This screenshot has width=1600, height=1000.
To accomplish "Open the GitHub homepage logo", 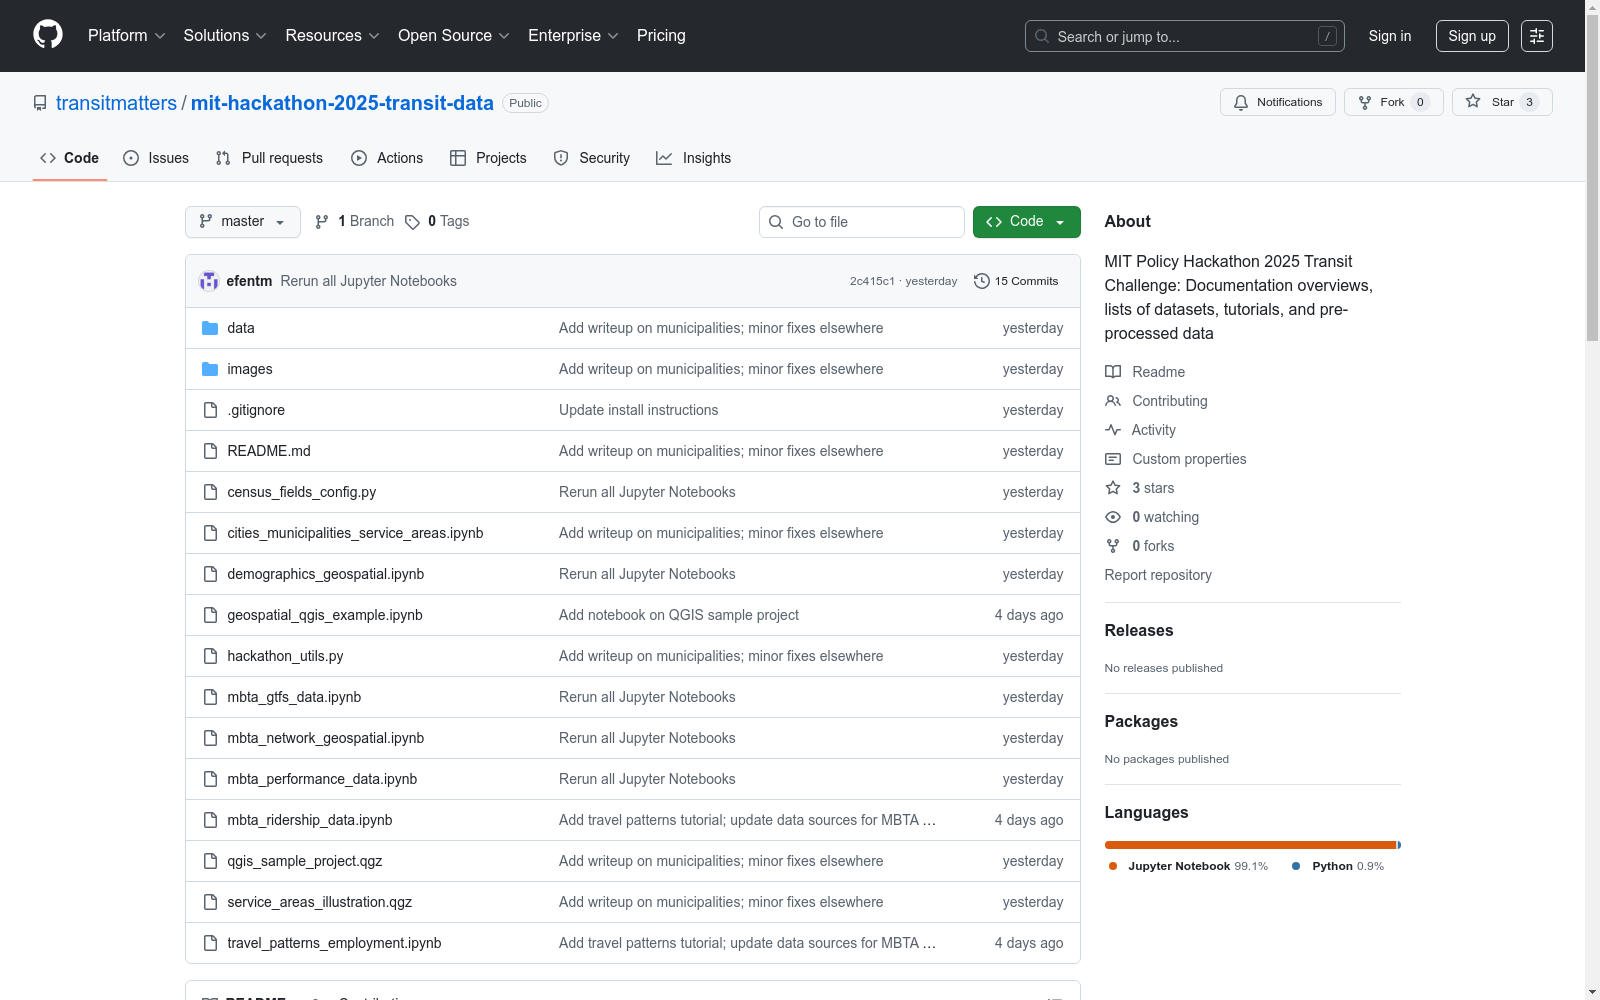I will click(48, 35).
